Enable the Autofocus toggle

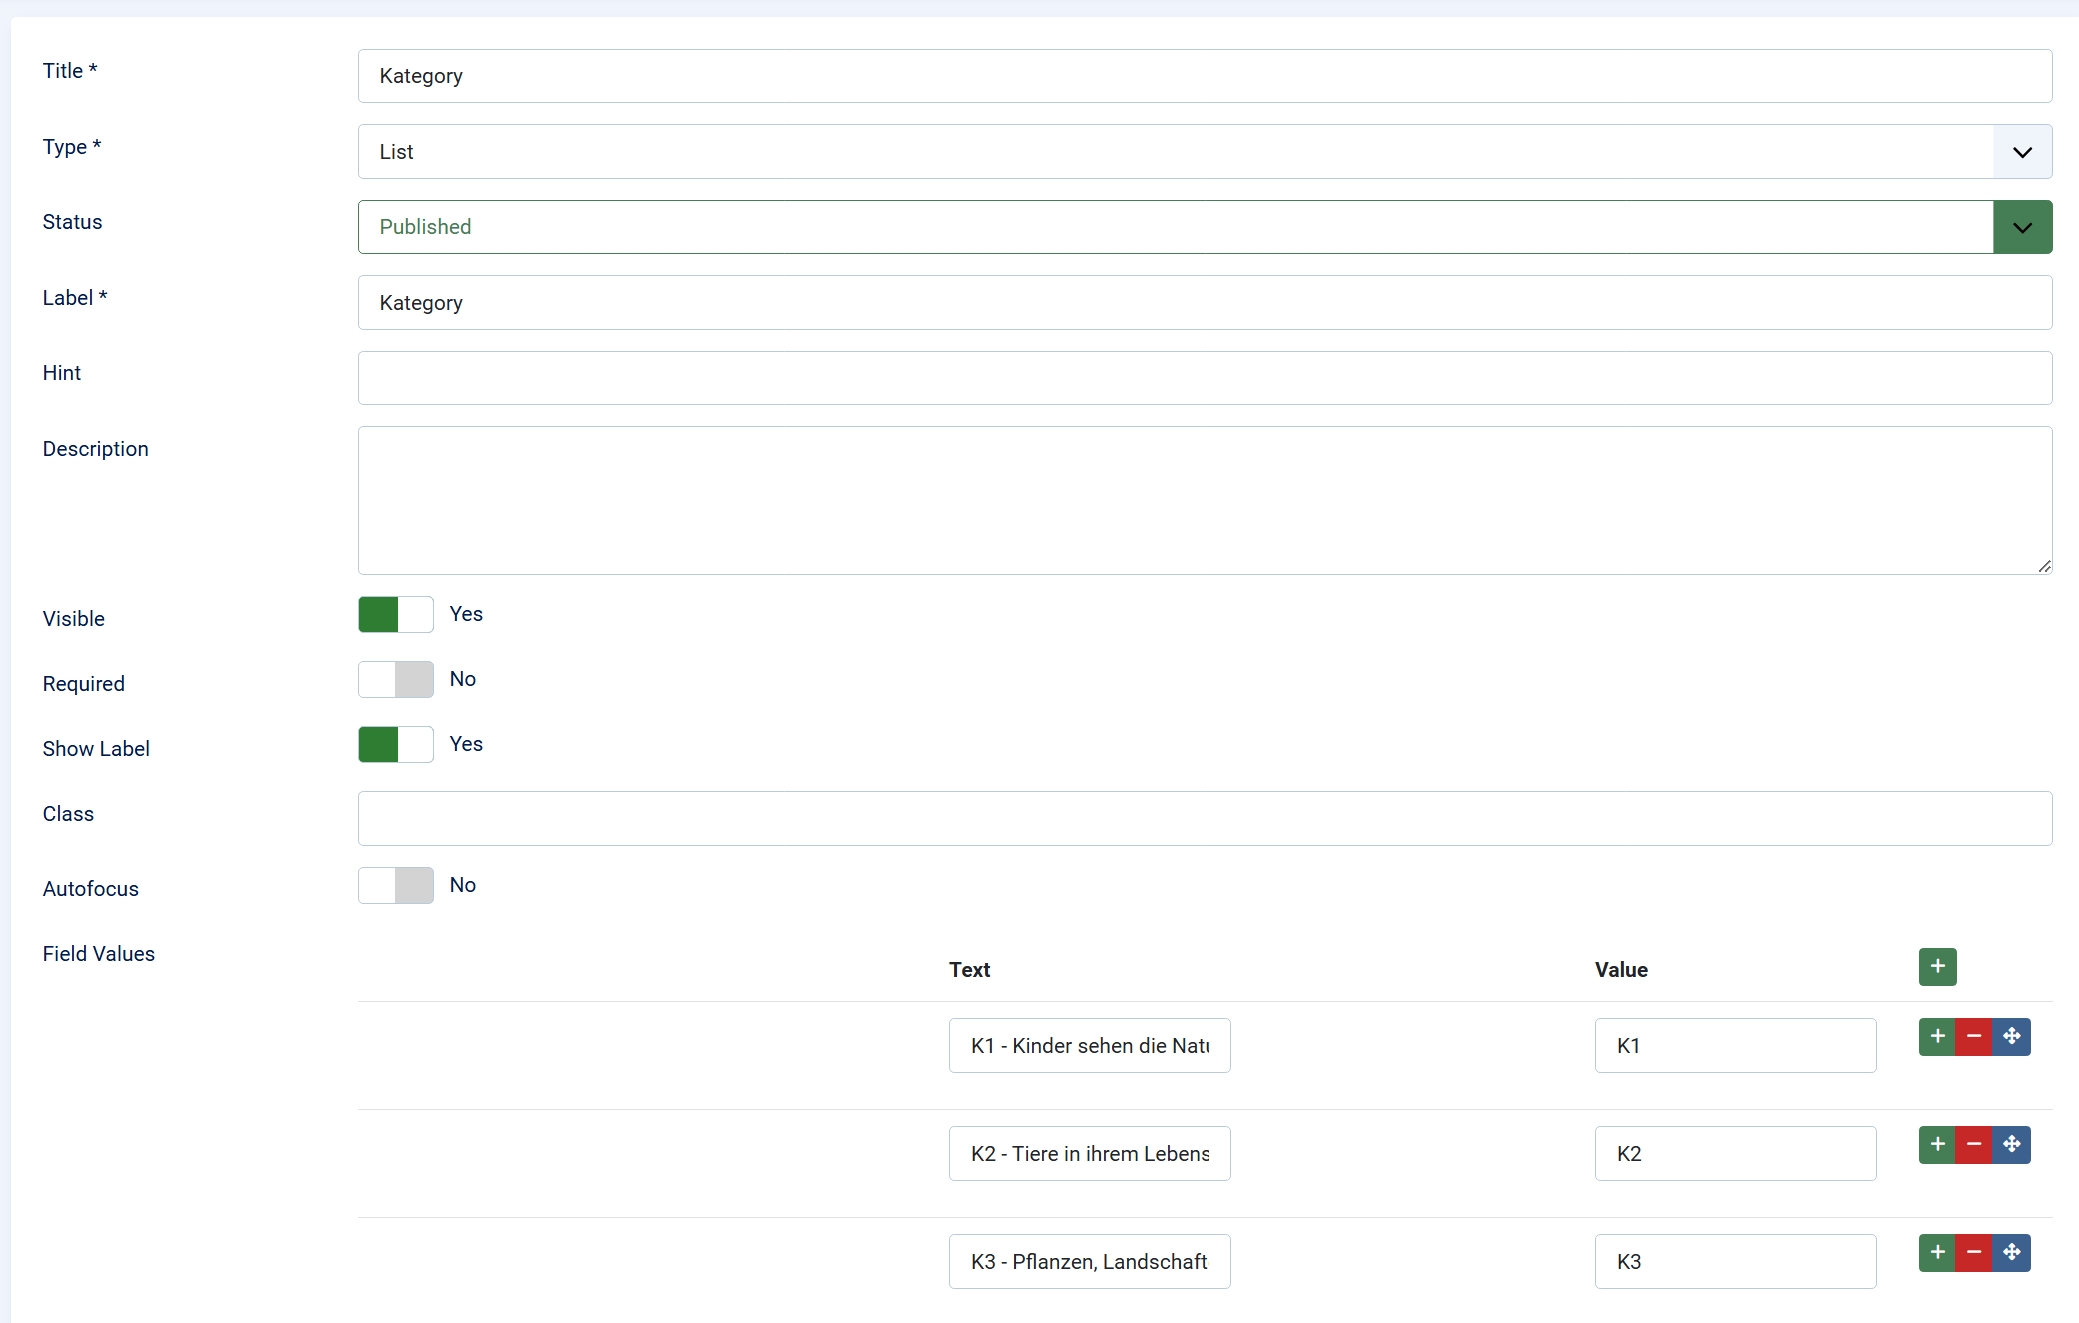click(x=396, y=886)
